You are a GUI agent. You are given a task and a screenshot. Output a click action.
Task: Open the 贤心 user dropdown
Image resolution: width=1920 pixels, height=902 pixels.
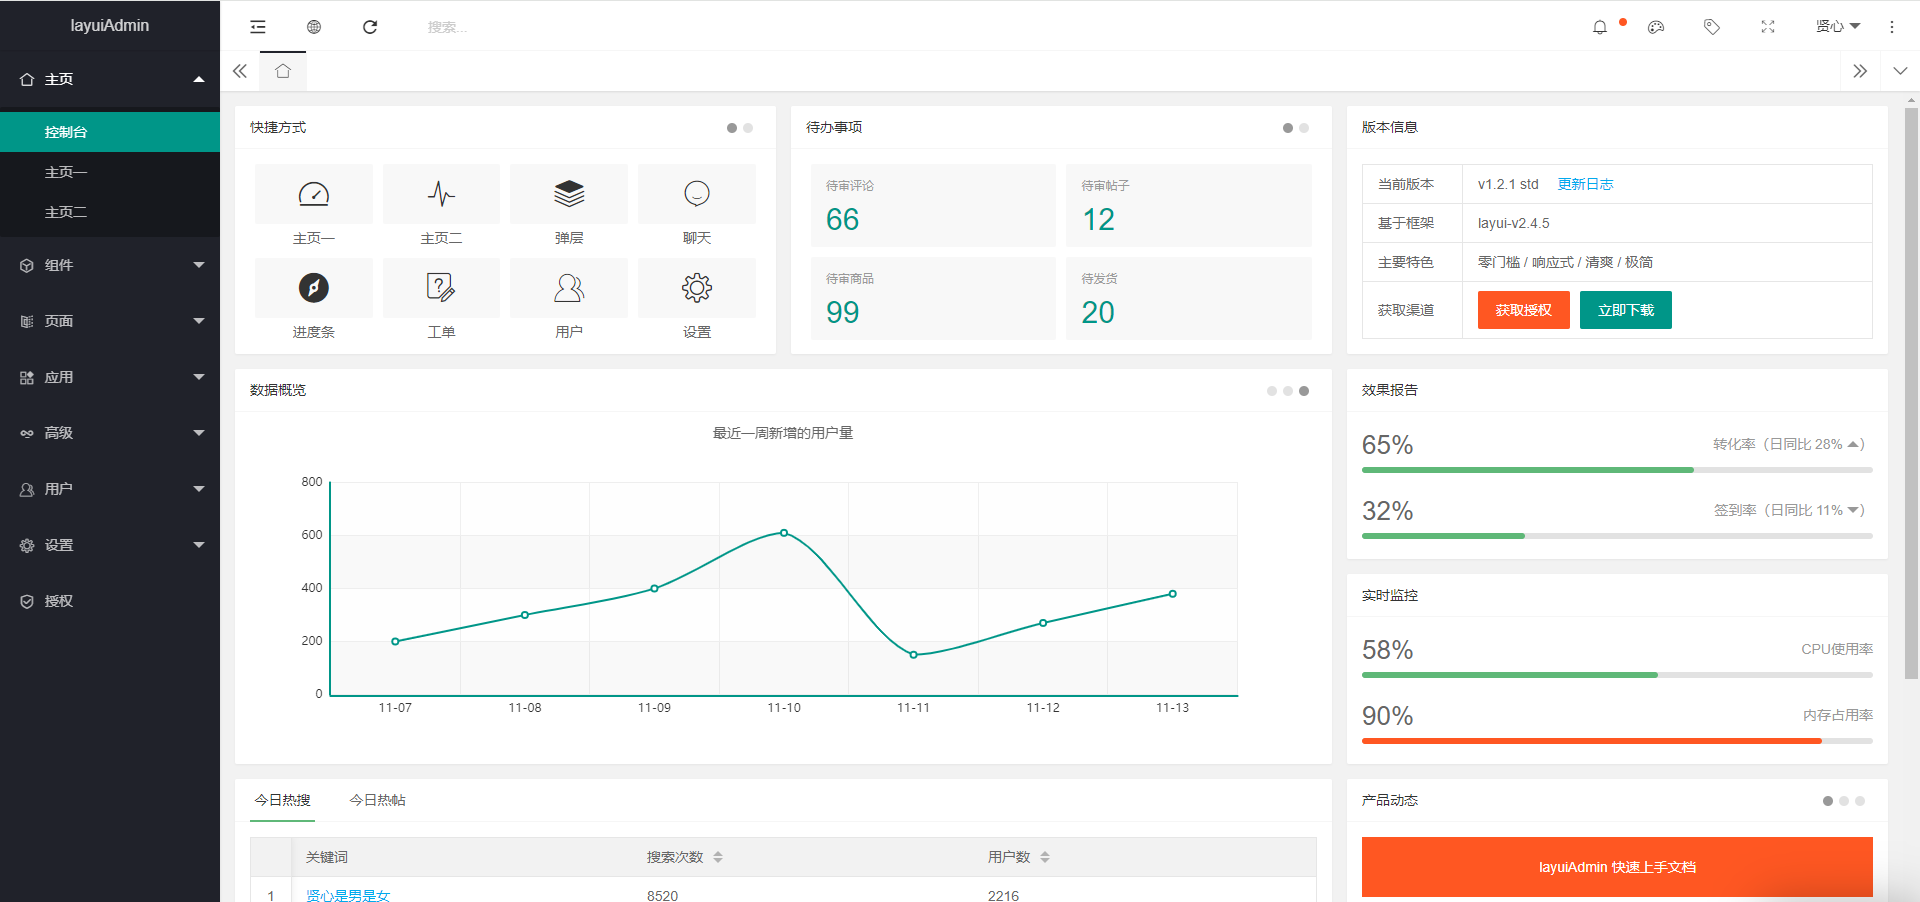(1838, 27)
